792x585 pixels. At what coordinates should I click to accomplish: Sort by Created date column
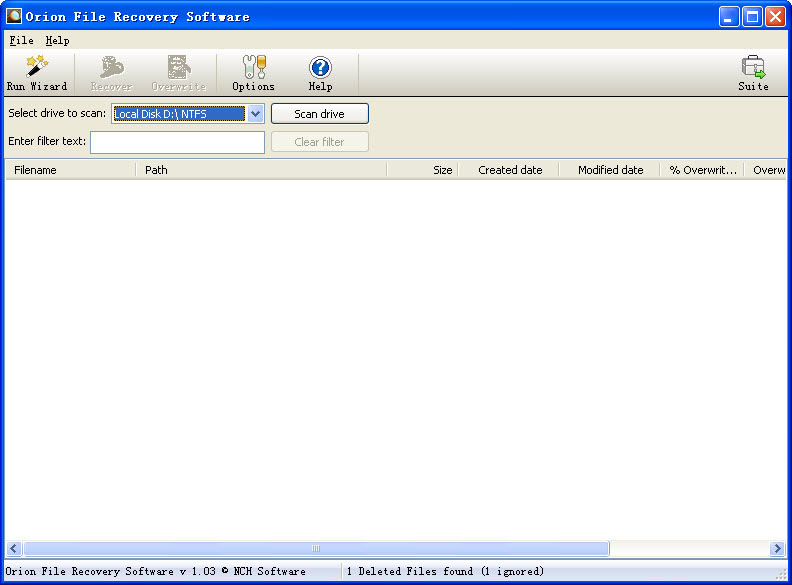coord(509,170)
